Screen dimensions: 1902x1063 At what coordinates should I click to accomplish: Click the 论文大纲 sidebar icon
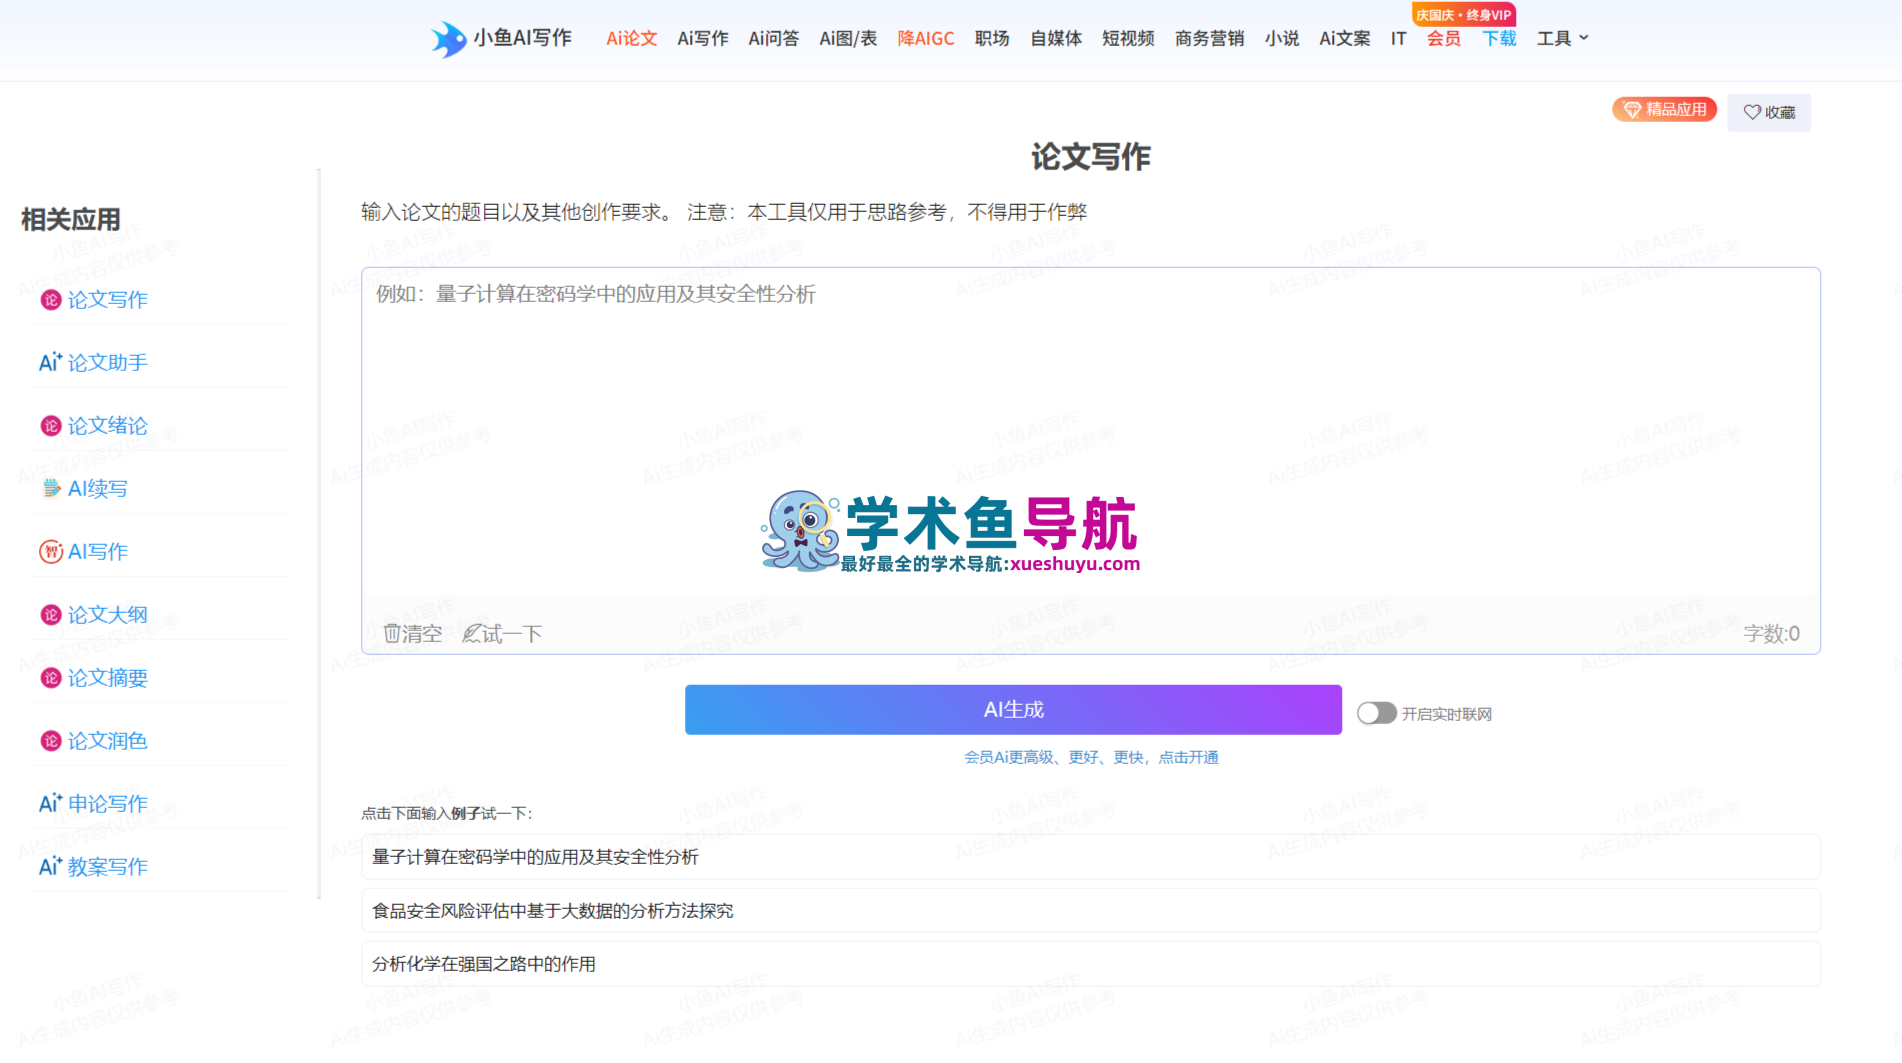click(x=51, y=615)
